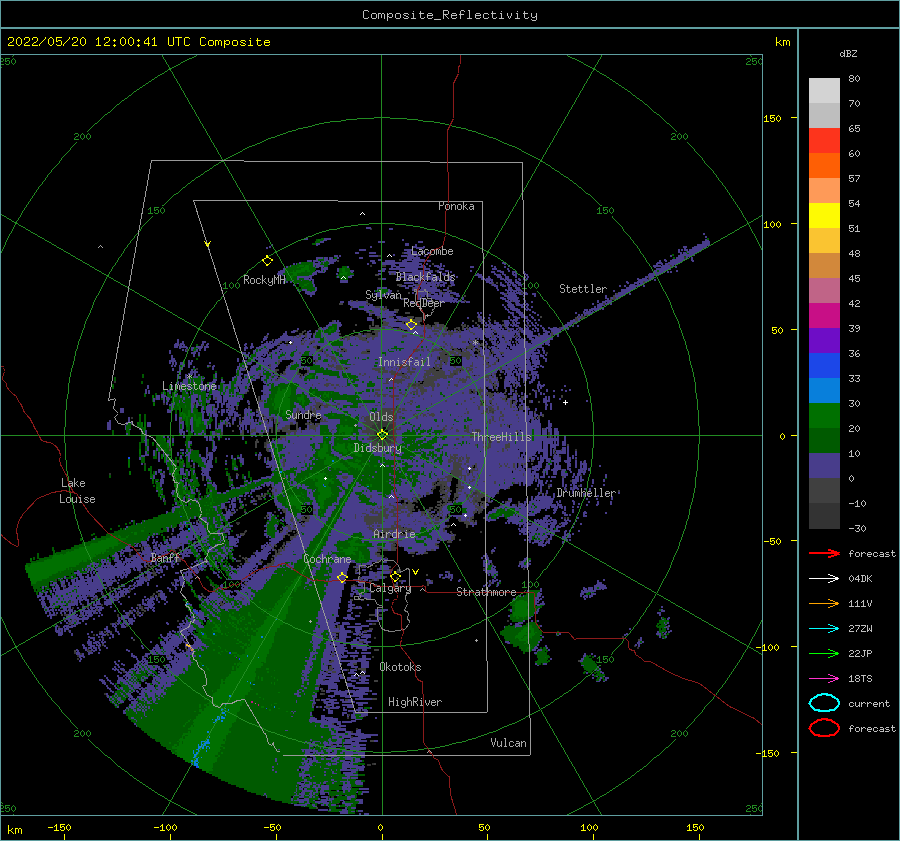Viewport: 900px width, 841px height.
Task: Click the Sylvan label
Action: (383, 295)
